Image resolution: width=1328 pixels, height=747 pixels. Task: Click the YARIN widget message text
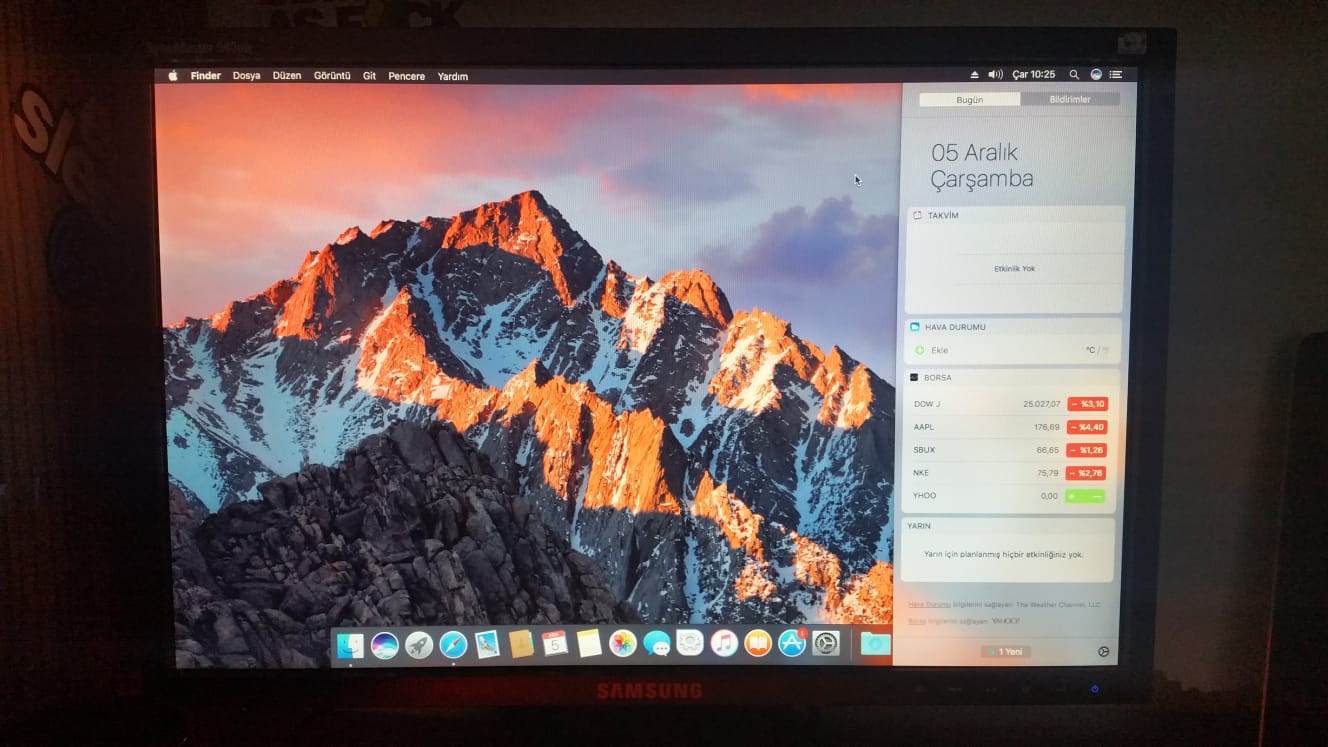pos(1003,554)
